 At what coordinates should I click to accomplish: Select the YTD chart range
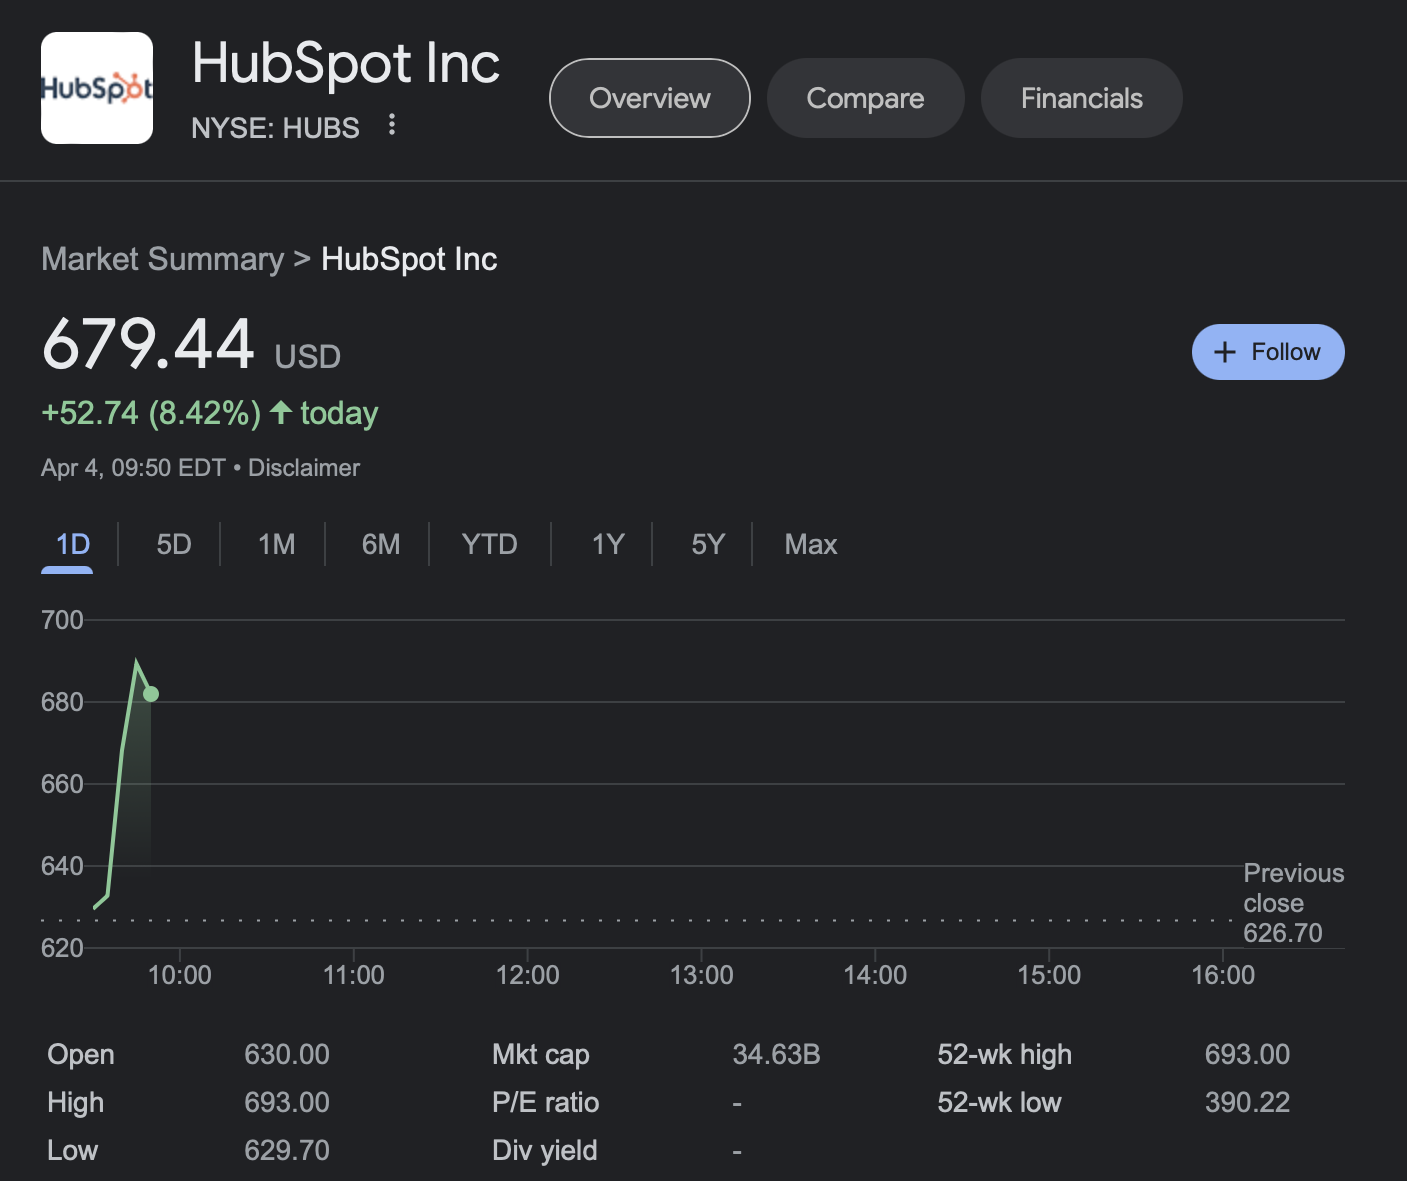[489, 544]
